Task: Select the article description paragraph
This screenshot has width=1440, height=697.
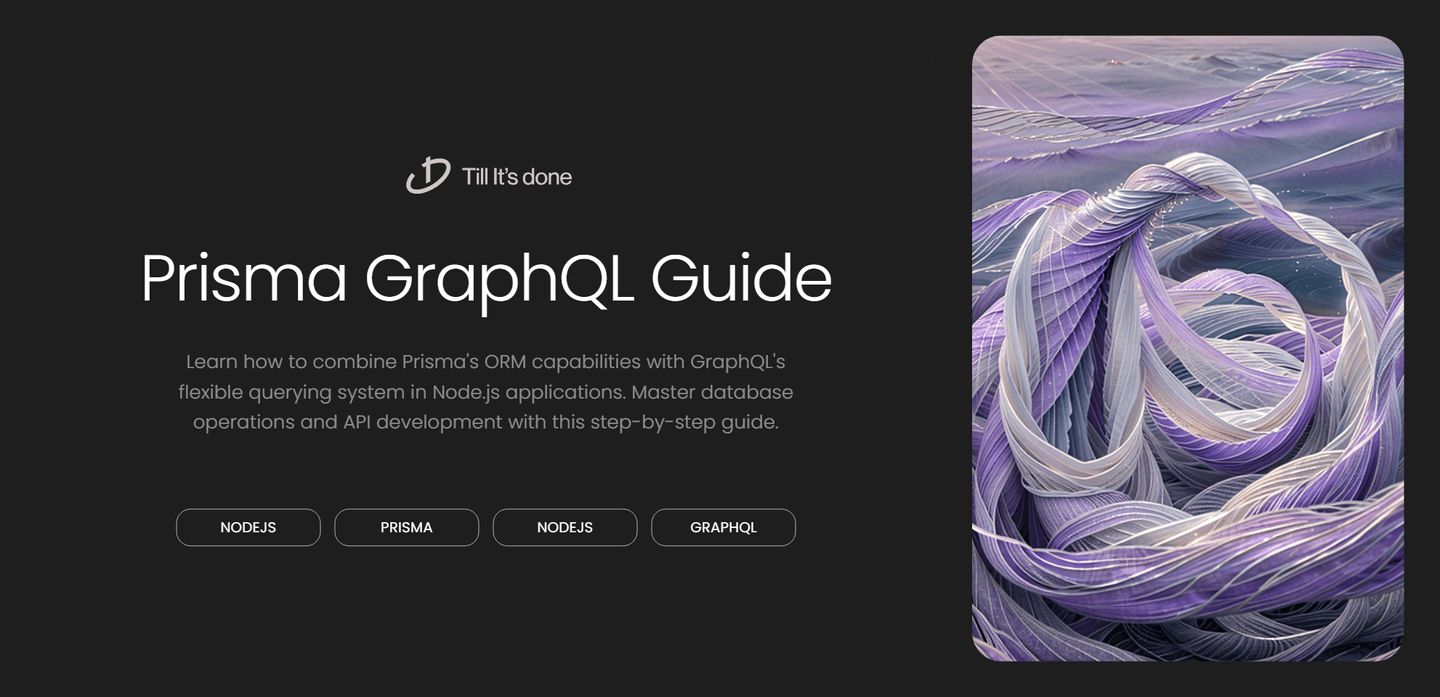Action: point(488,391)
